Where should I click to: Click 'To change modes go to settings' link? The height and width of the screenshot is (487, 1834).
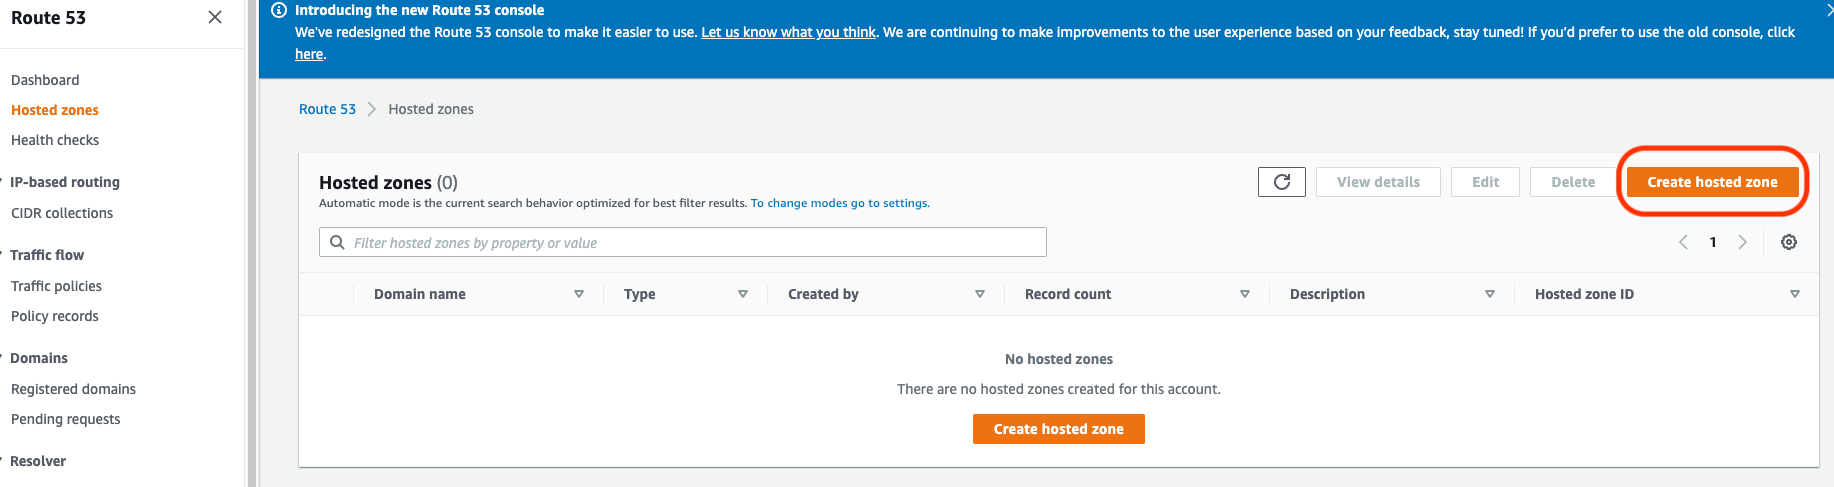point(840,203)
